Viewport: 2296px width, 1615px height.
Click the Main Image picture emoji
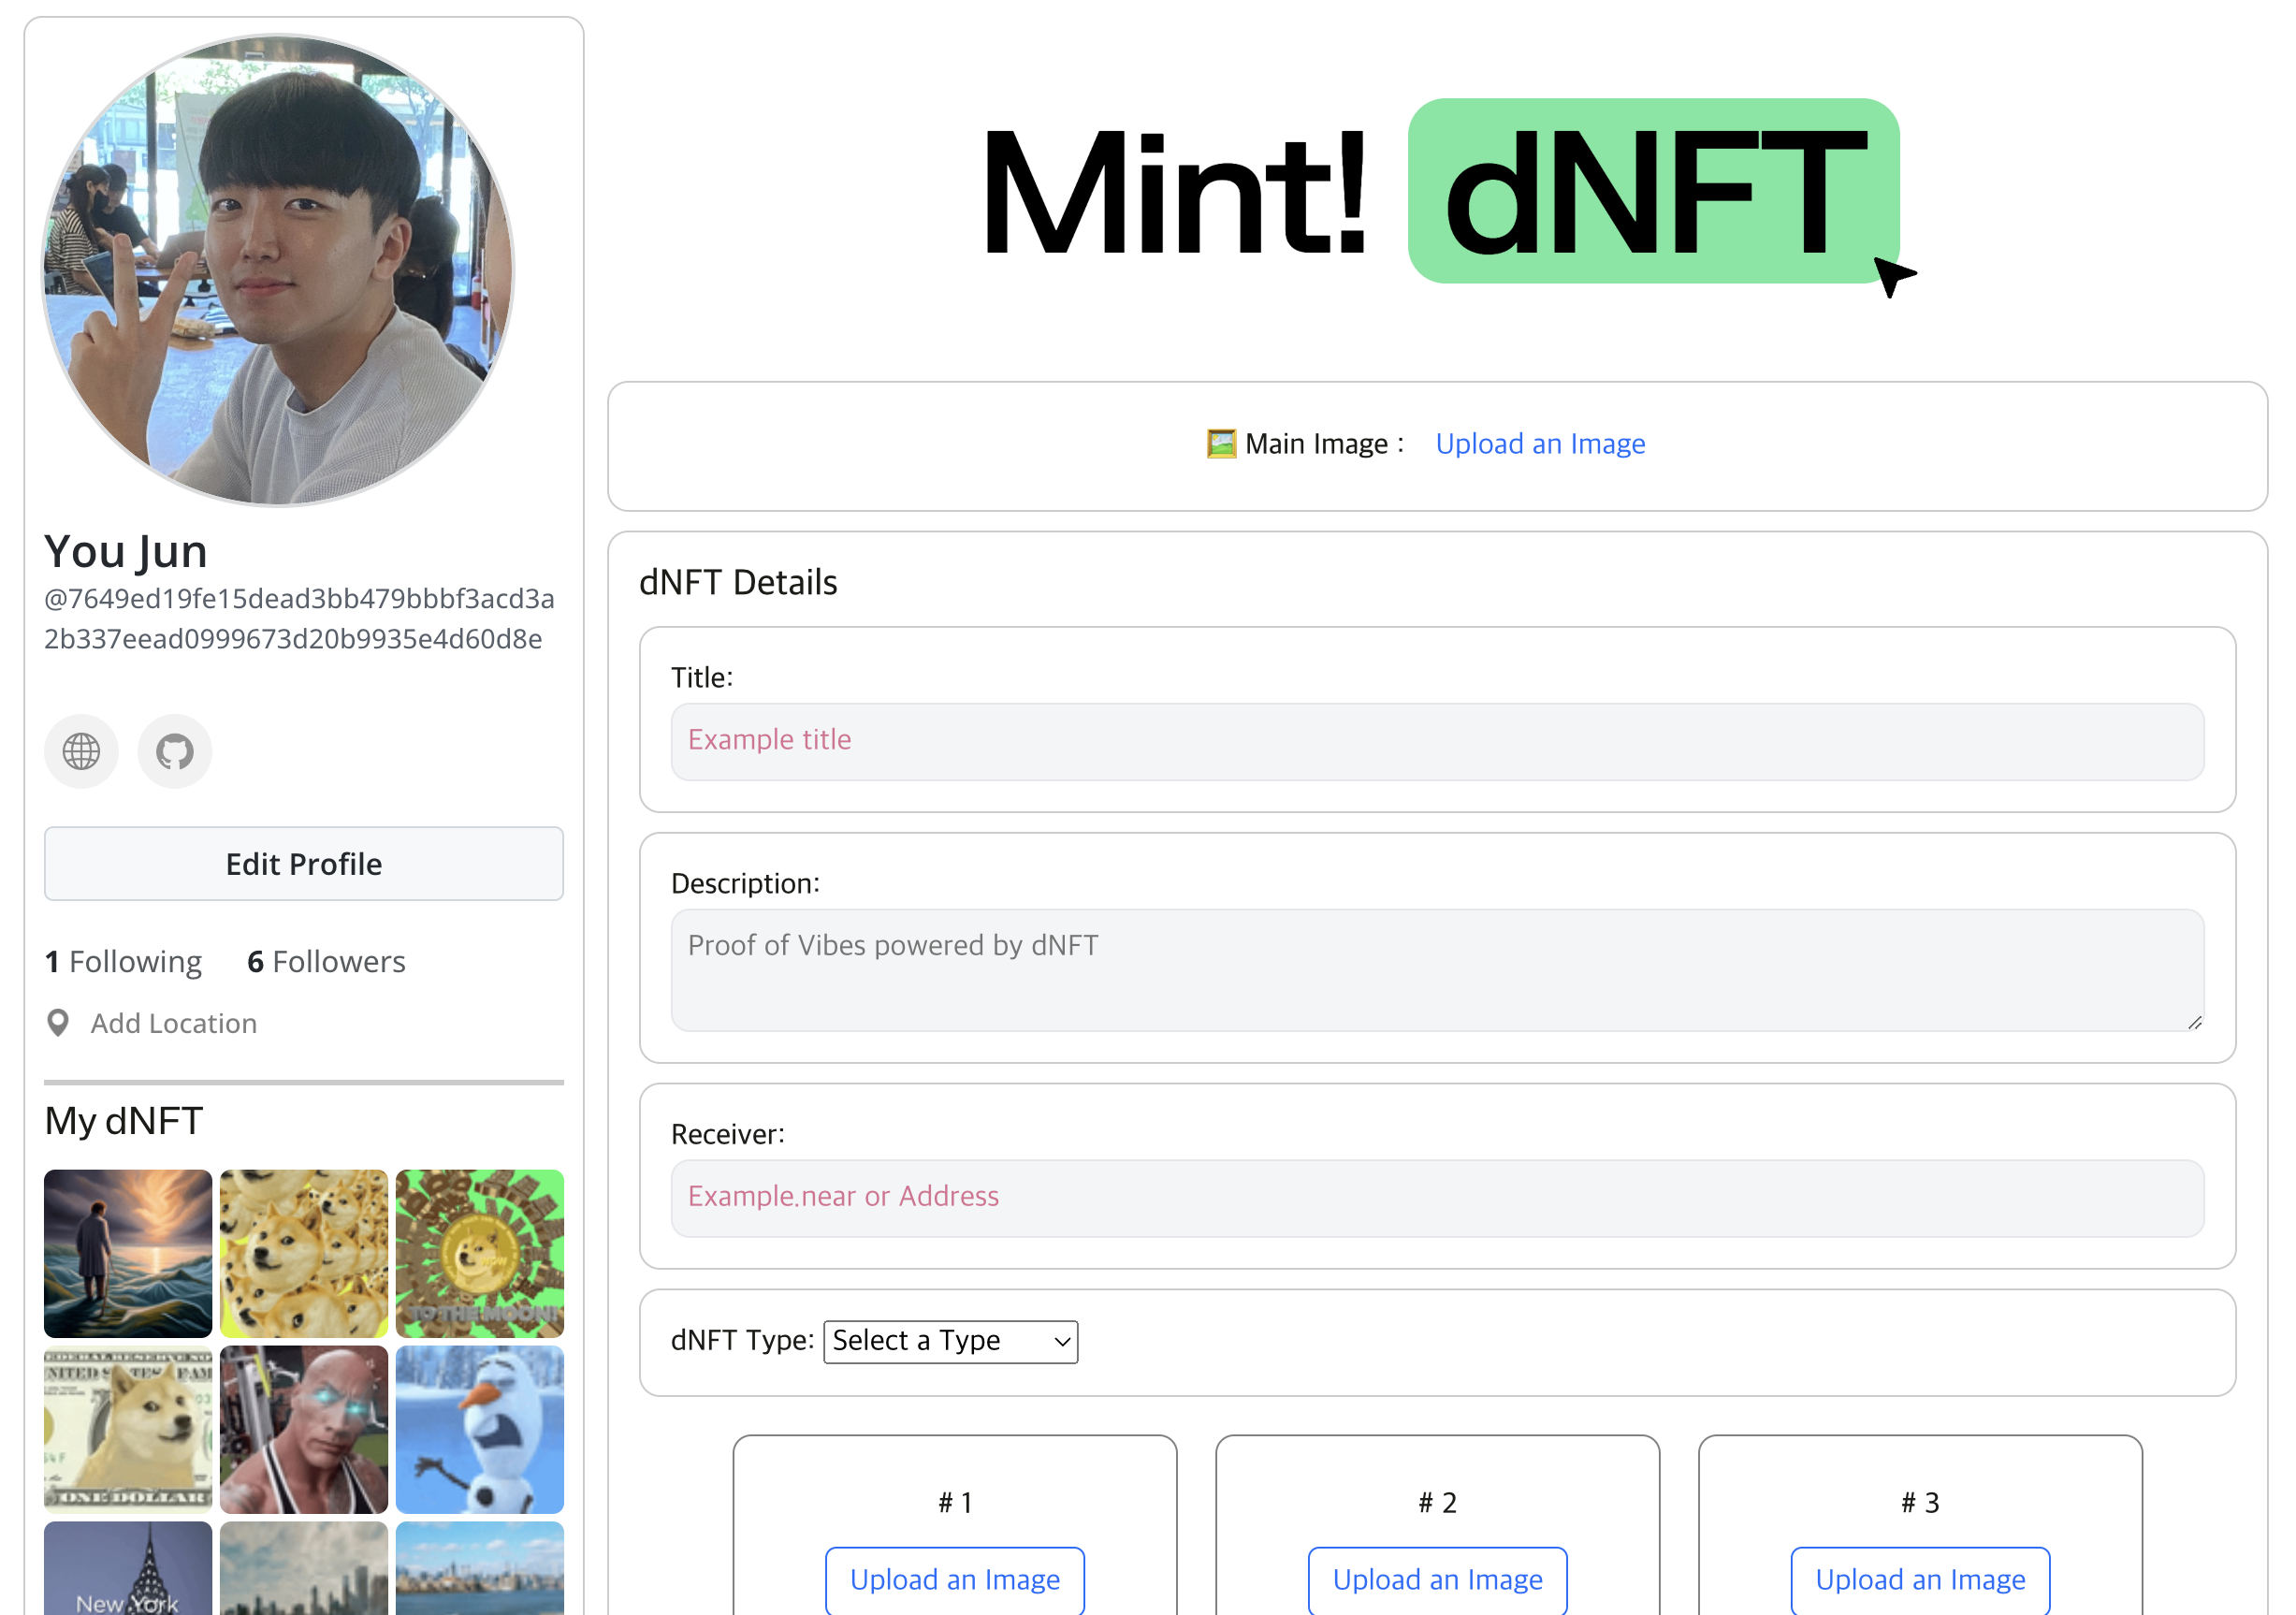[1221, 444]
